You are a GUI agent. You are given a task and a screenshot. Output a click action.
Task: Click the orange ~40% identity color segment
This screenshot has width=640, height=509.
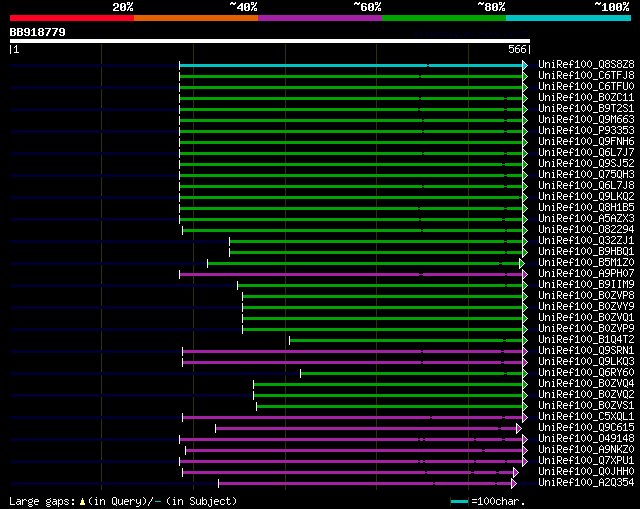pyautogui.click(x=196, y=18)
